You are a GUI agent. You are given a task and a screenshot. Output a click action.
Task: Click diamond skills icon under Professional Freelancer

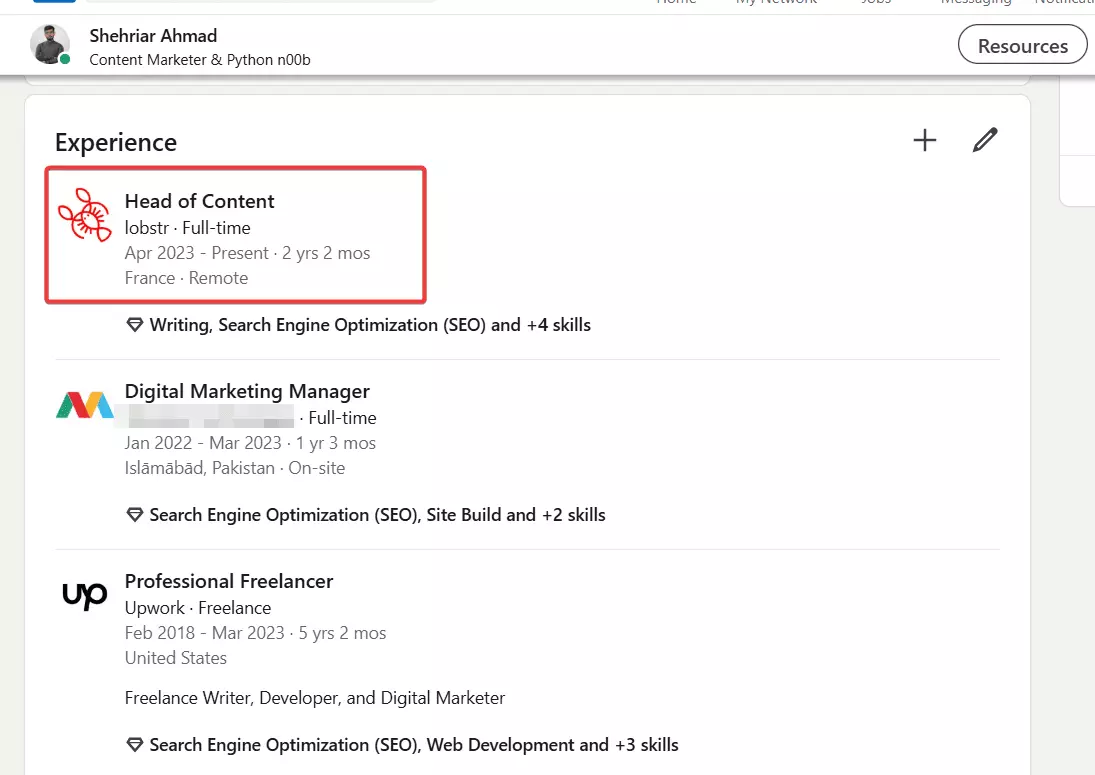[x=135, y=745]
